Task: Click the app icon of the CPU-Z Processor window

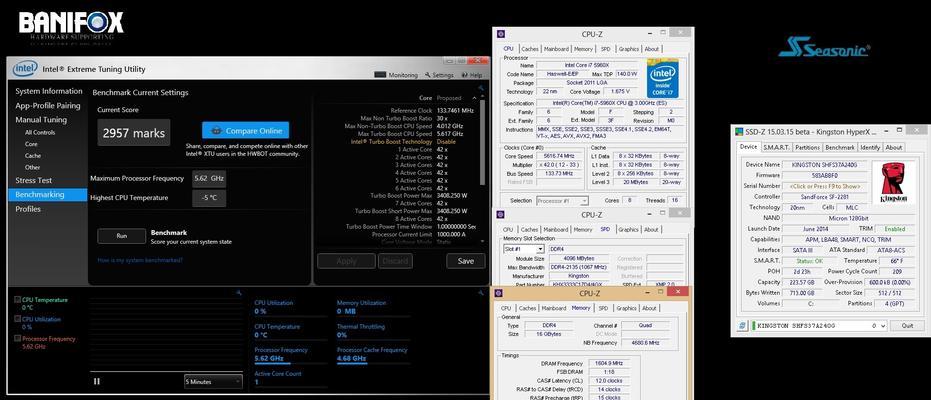Action: point(501,34)
